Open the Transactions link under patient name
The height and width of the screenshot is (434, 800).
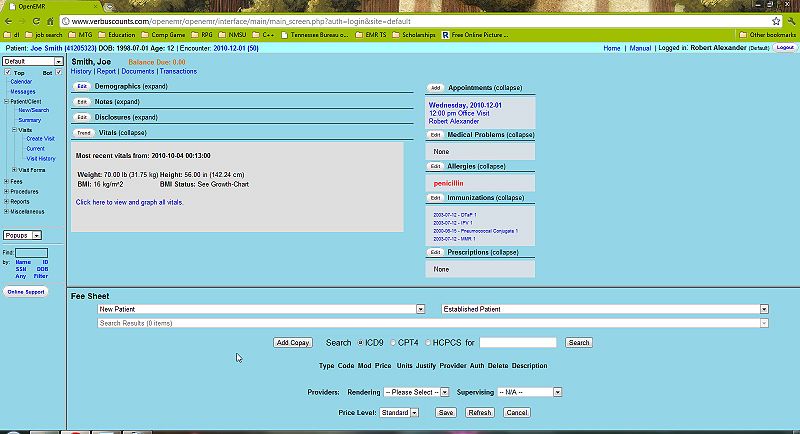[178, 72]
